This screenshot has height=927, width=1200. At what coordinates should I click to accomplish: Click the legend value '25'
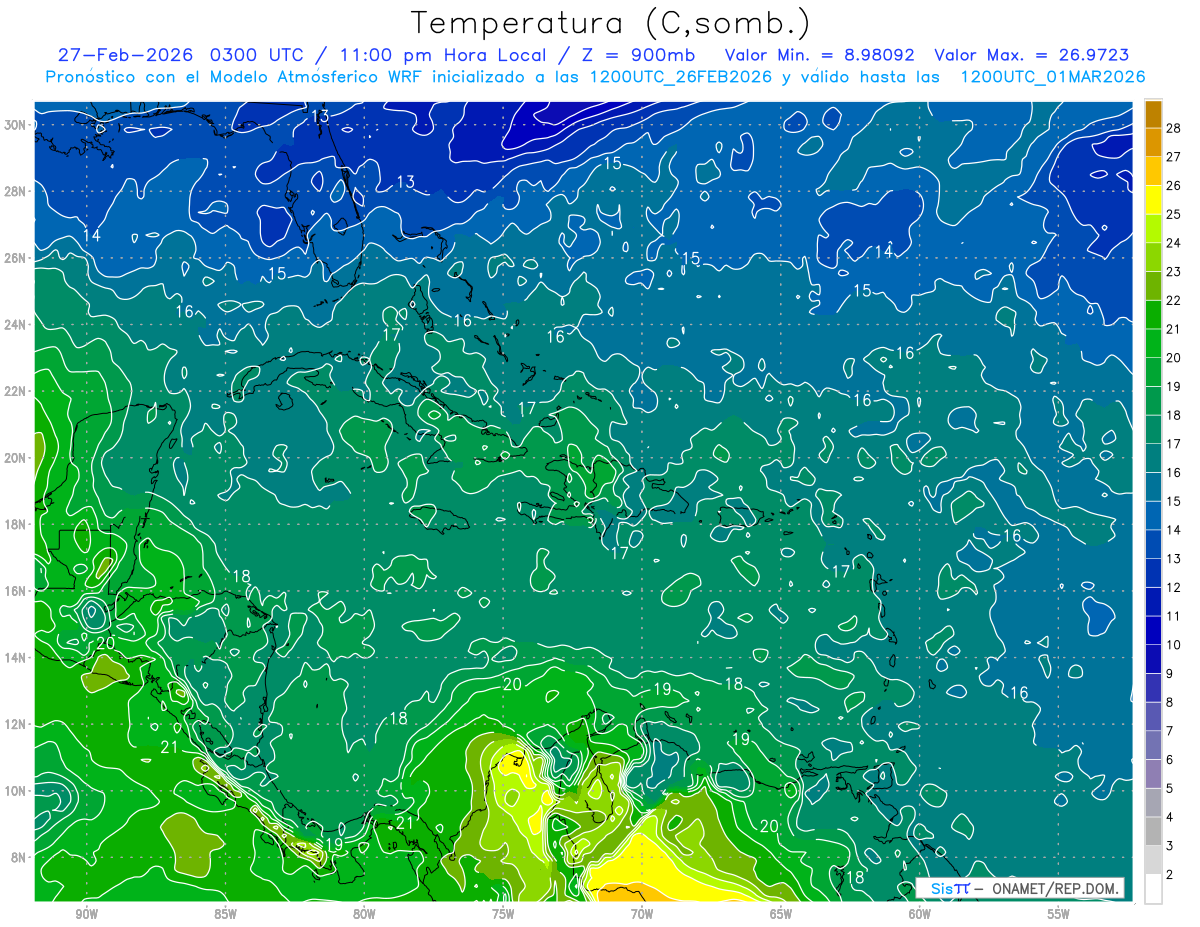tap(1174, 214)
